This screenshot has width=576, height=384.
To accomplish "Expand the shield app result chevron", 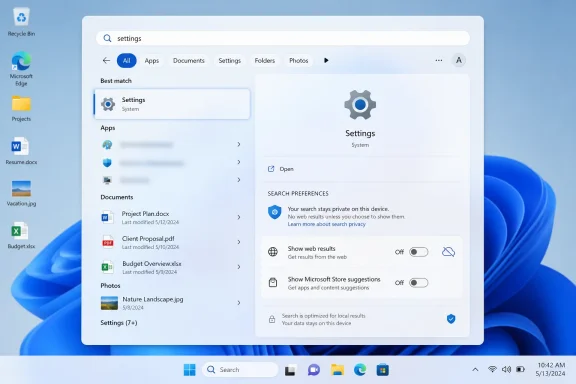I will (239, 162).
